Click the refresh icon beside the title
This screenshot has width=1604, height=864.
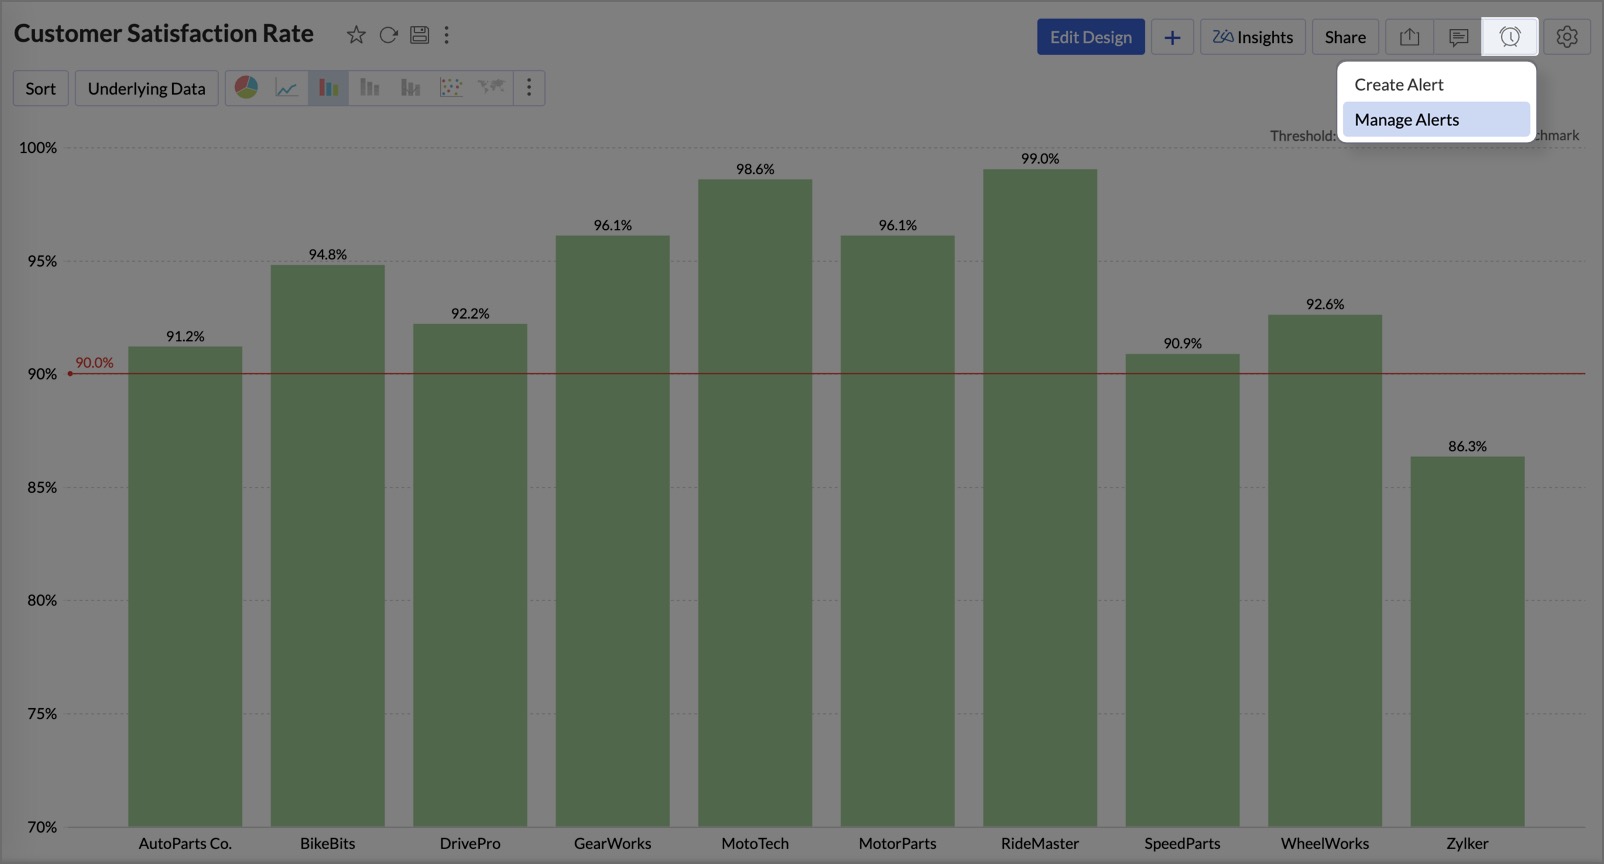[x=388, y=35]
